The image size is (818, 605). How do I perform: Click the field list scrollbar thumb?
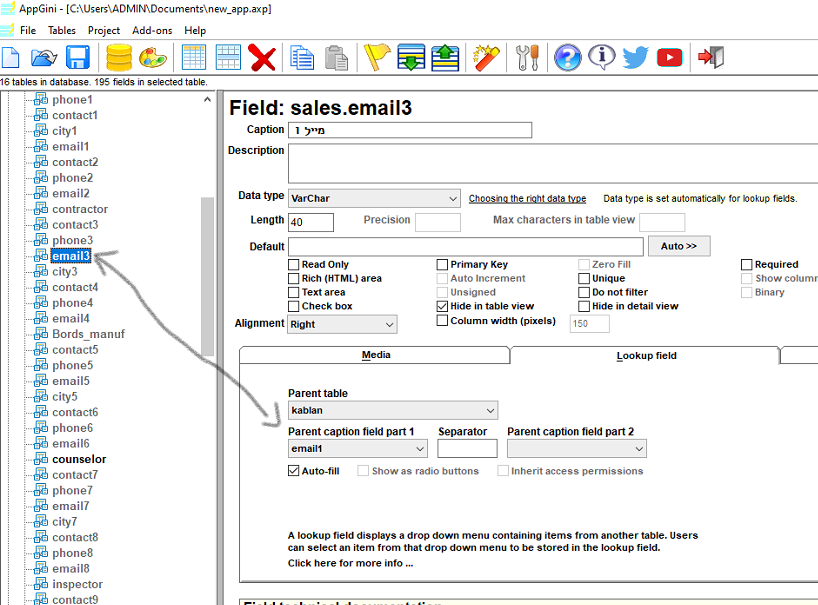pos(207,276)
